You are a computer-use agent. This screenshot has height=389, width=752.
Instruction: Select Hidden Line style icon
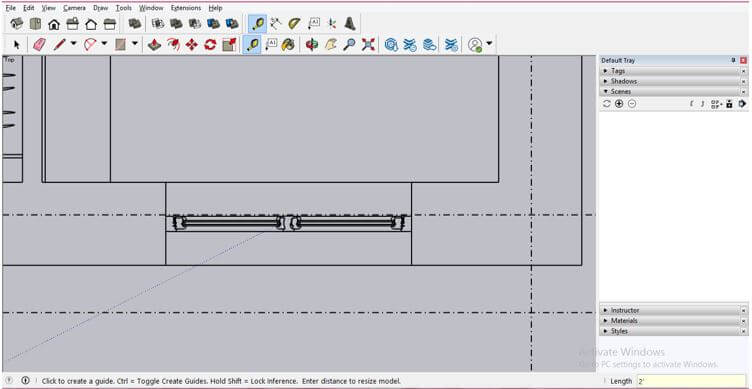coord(195,24)
